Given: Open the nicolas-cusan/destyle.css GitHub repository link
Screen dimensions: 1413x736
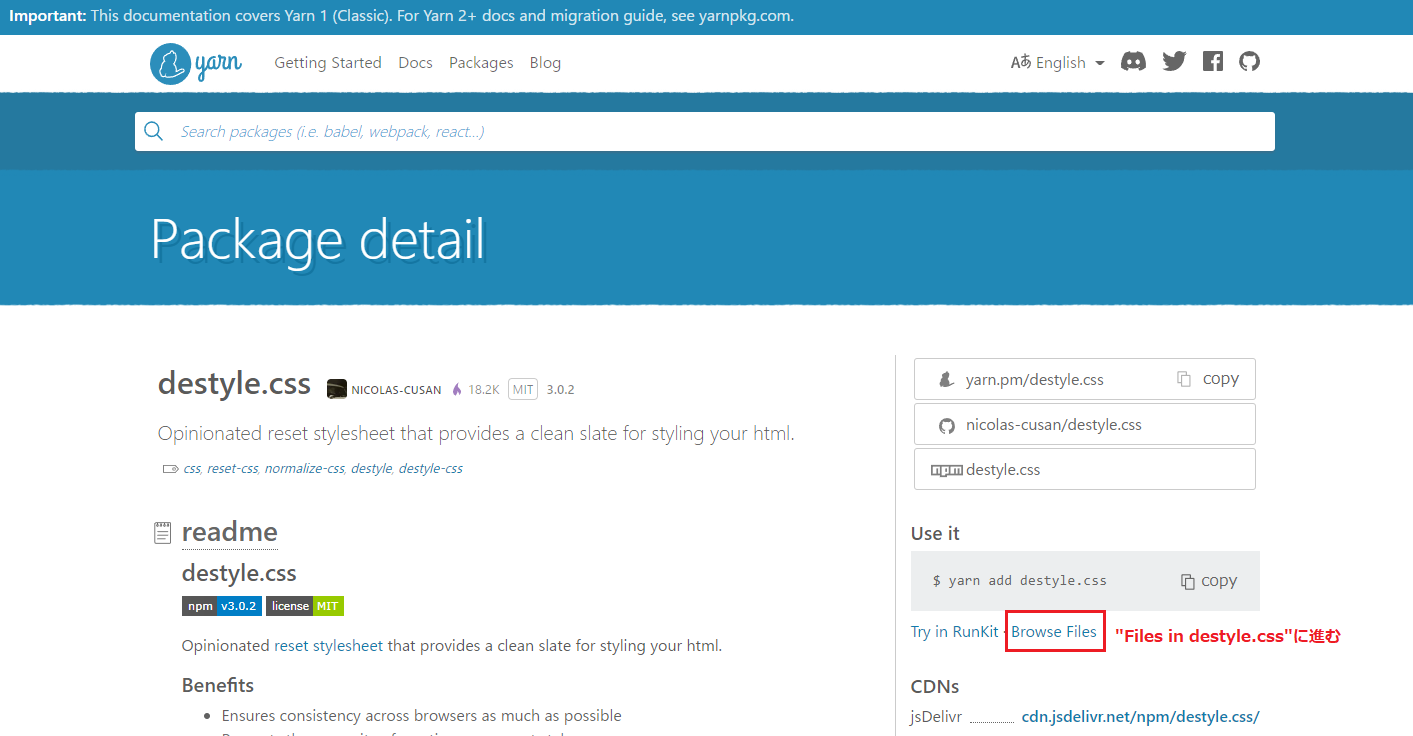Looking at the screenshot, I should [1053, 425].
